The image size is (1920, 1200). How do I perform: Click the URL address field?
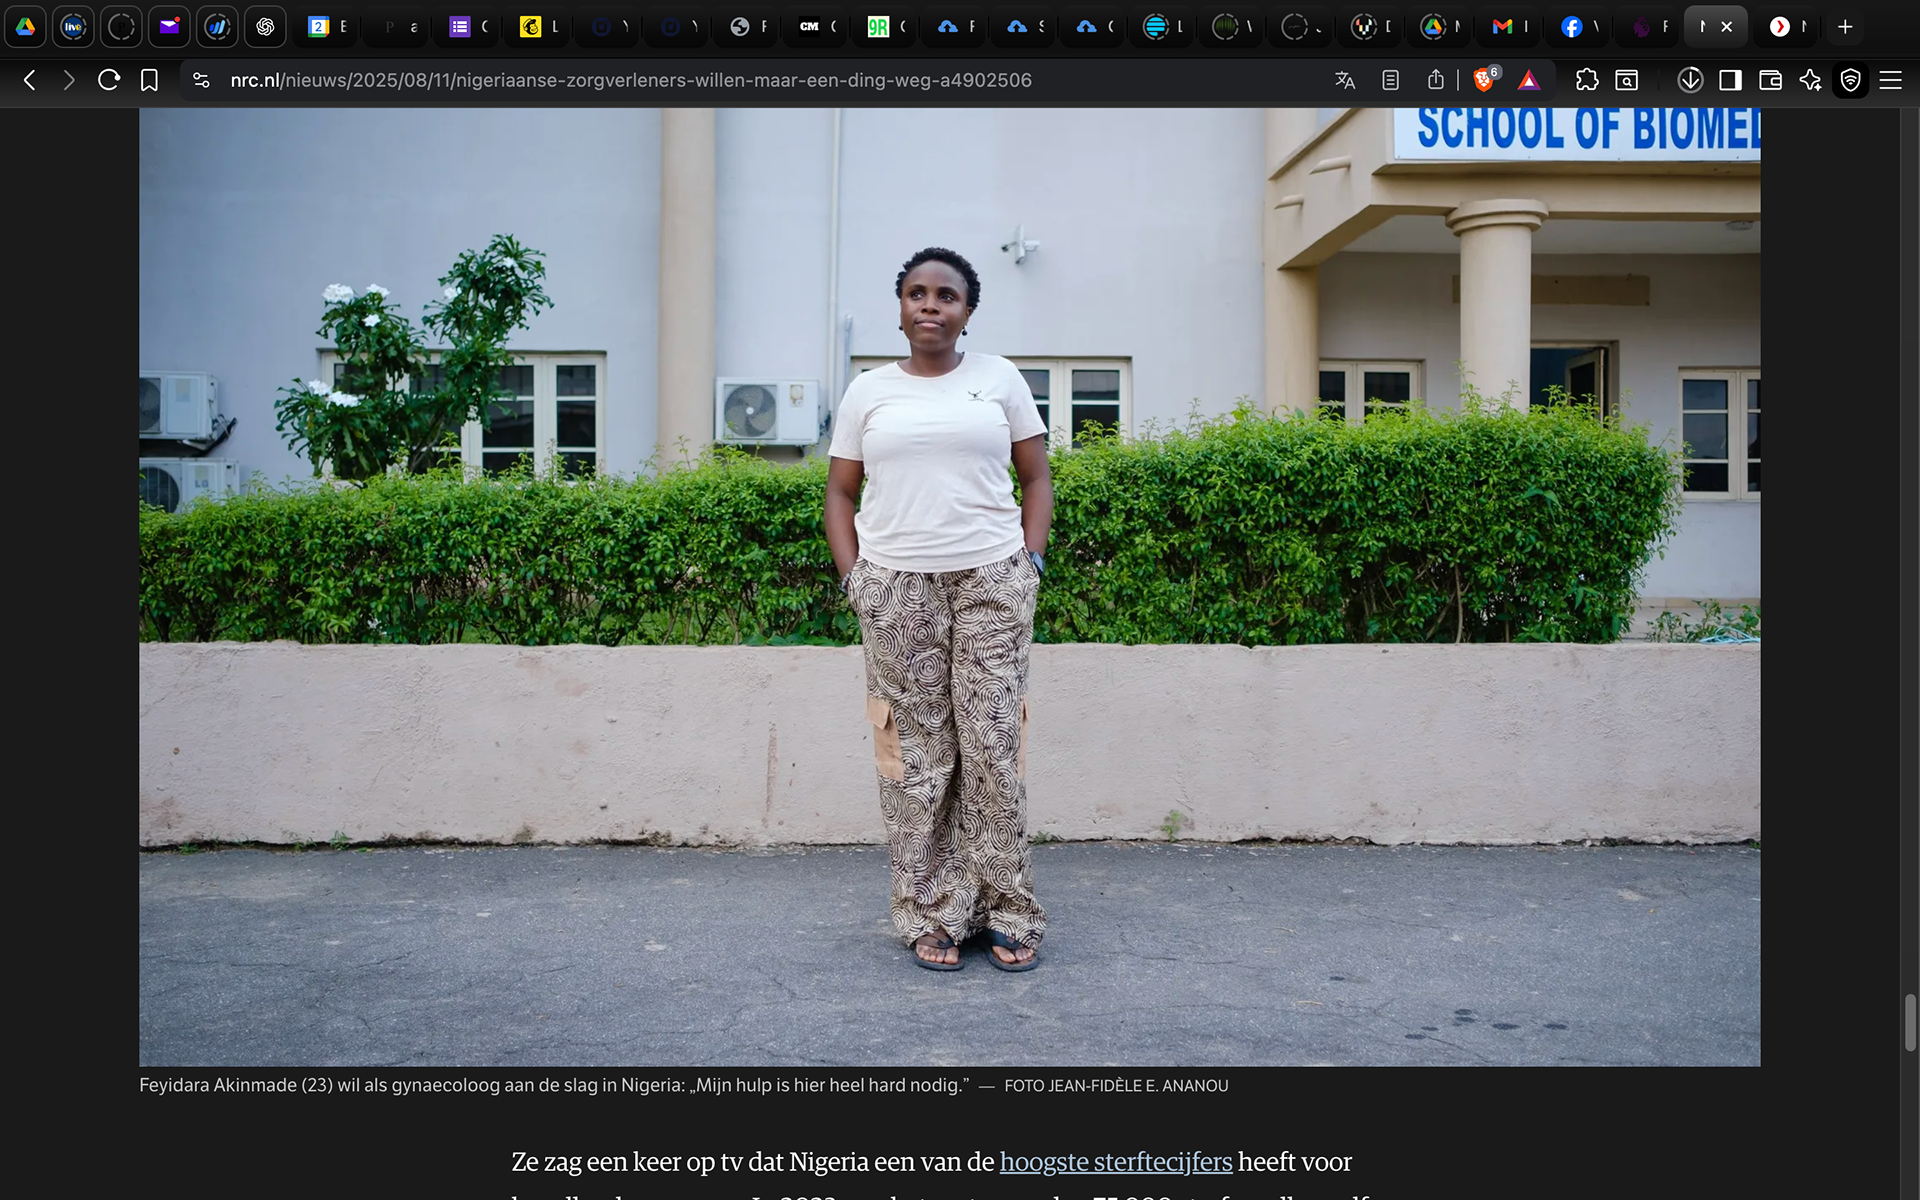(630, 80)
